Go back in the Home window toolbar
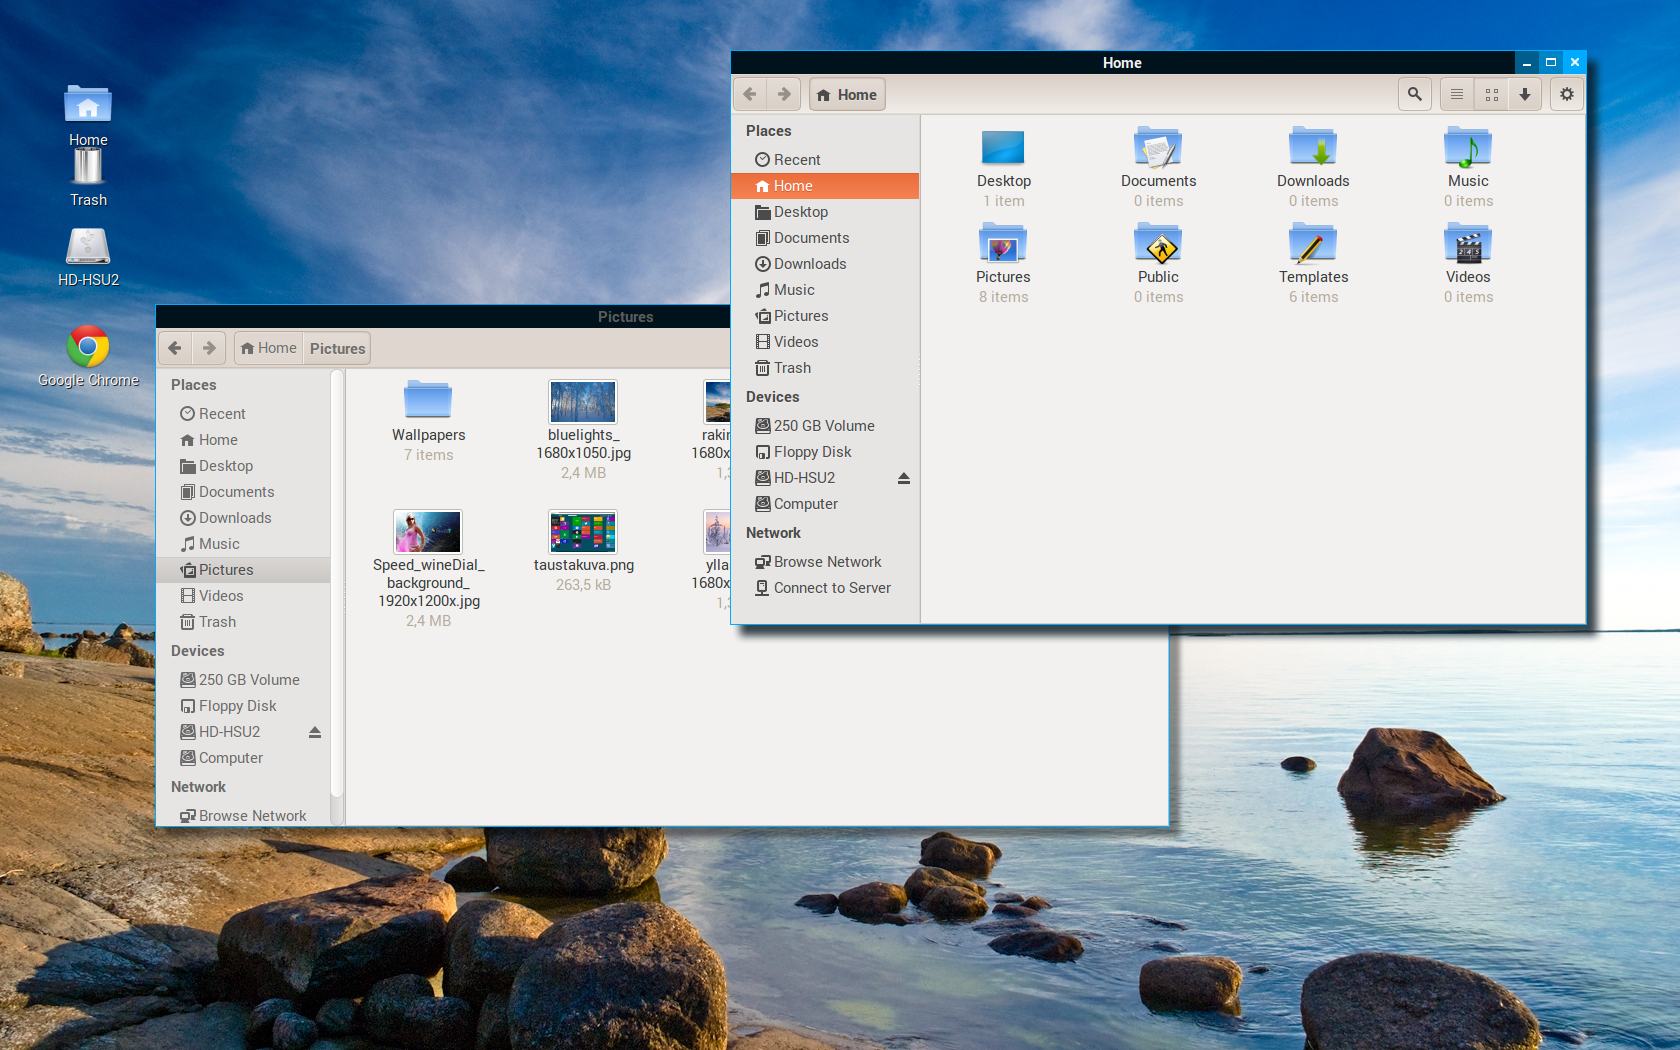 [x=750, y=94]
